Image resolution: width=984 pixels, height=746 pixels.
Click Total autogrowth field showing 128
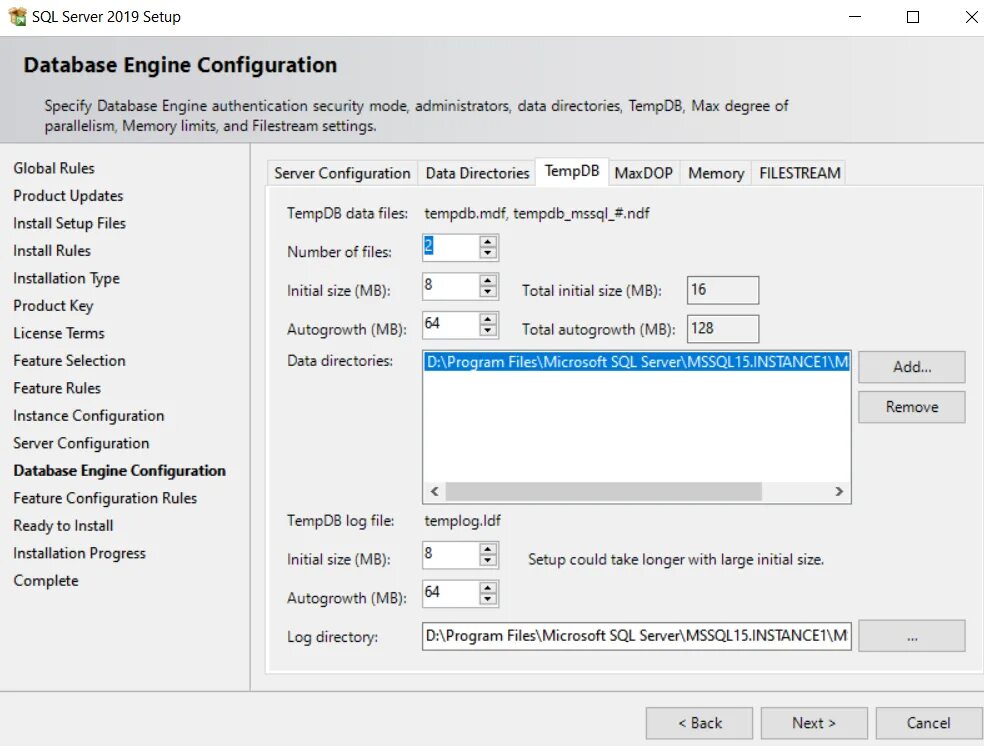[723, 329]
